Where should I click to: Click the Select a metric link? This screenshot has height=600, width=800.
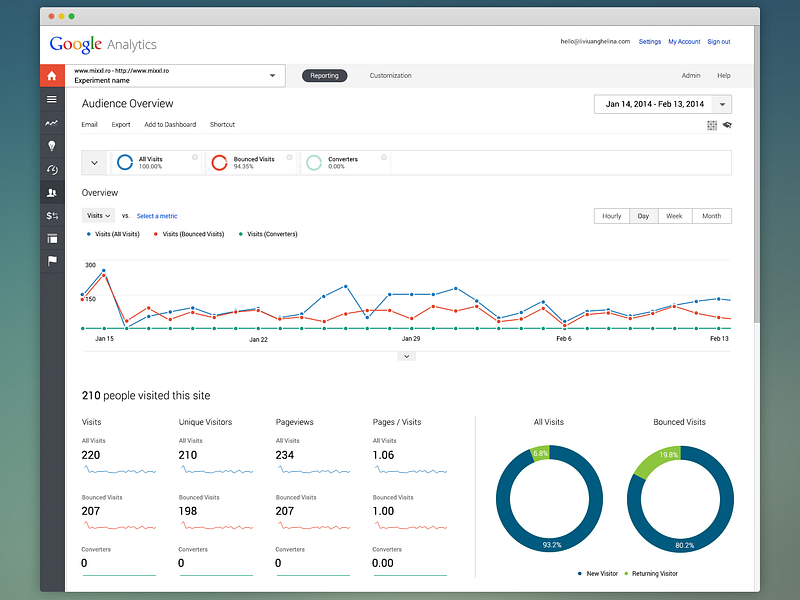tap(156, 215)
